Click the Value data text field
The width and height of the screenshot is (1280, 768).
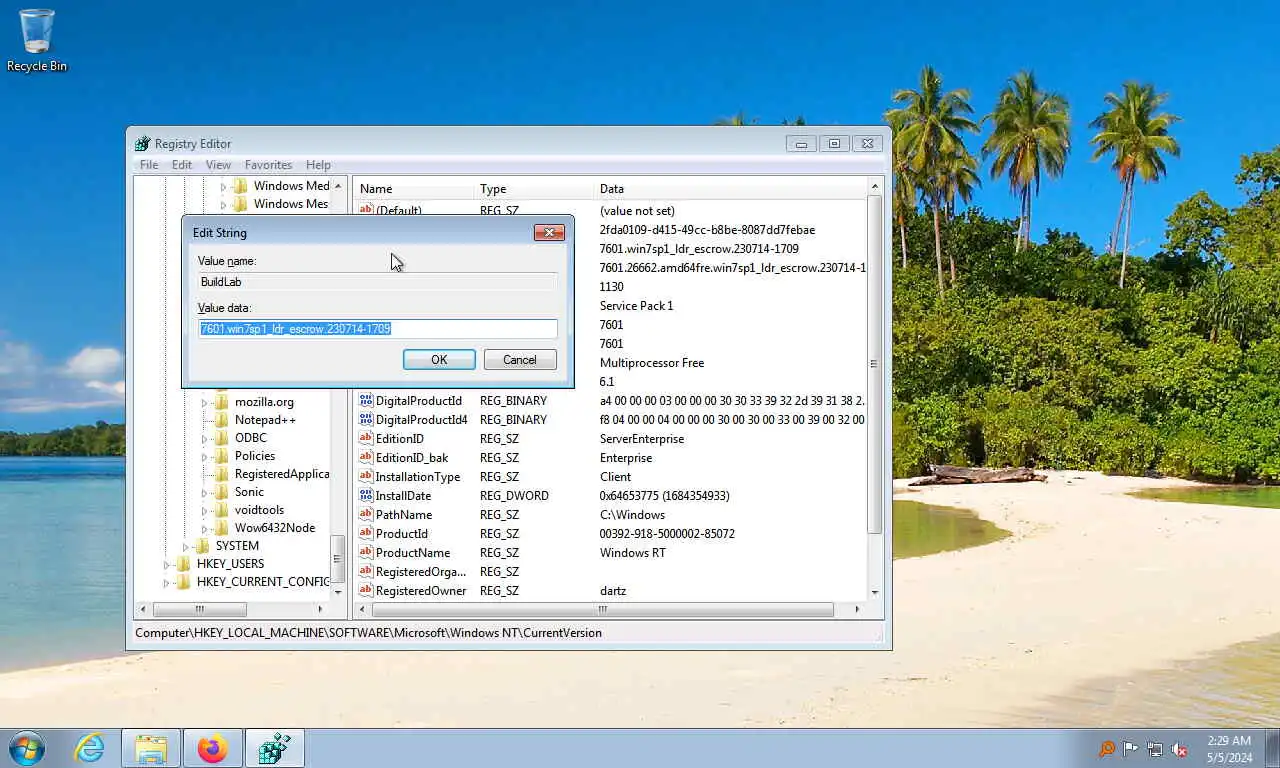point(378,329)
